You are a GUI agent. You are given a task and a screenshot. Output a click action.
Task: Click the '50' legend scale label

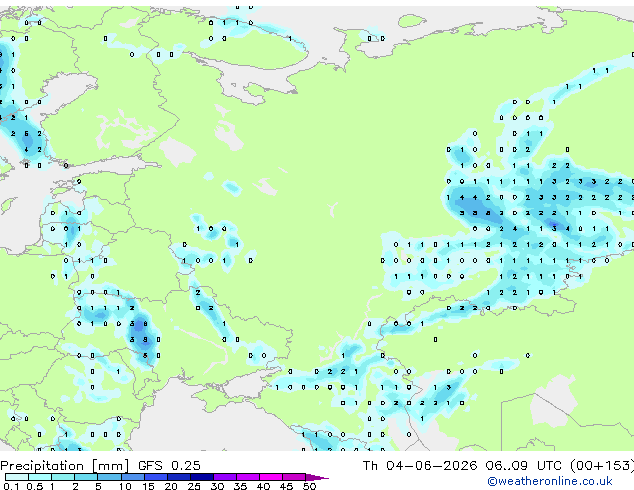point(309,486)
